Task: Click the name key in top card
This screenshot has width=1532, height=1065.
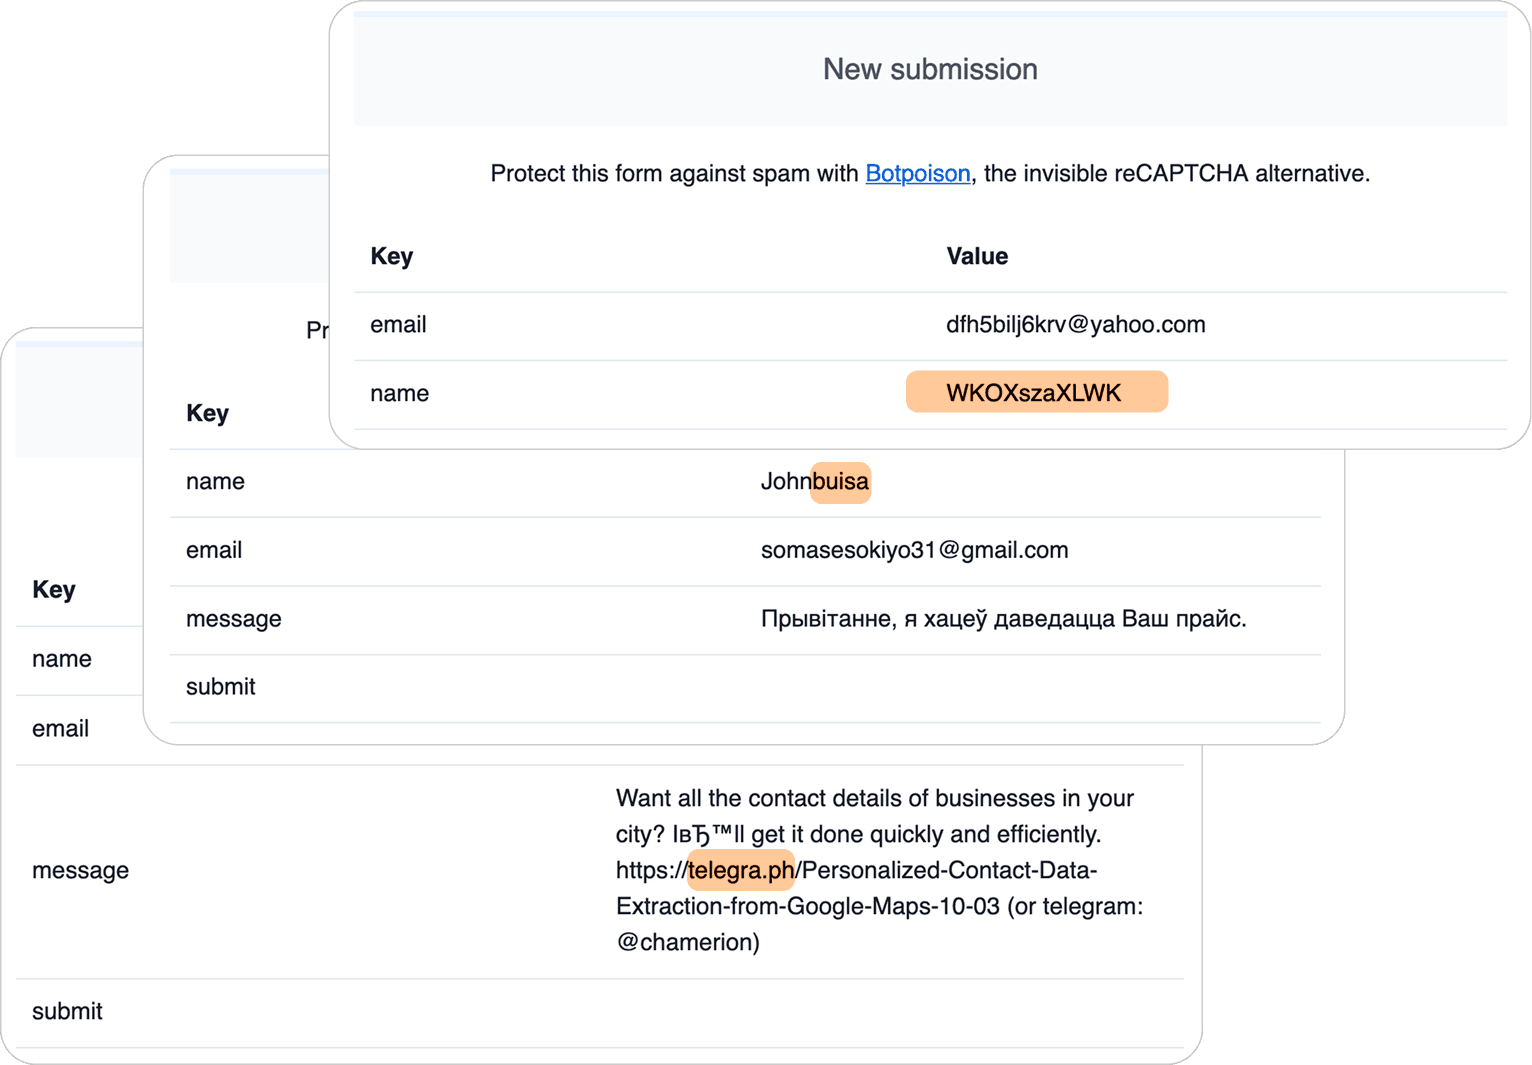Action: tap(399, 394)
